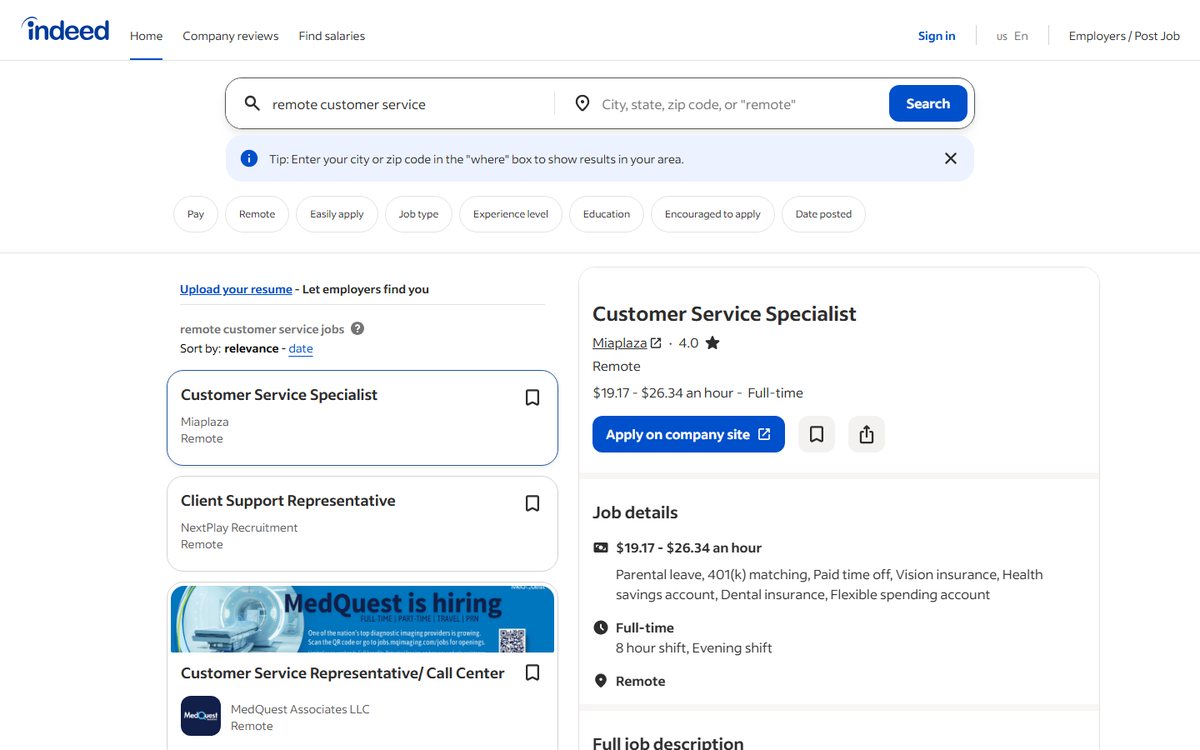Select the Customer Service Specialist job title

click(x=279, y=395)
